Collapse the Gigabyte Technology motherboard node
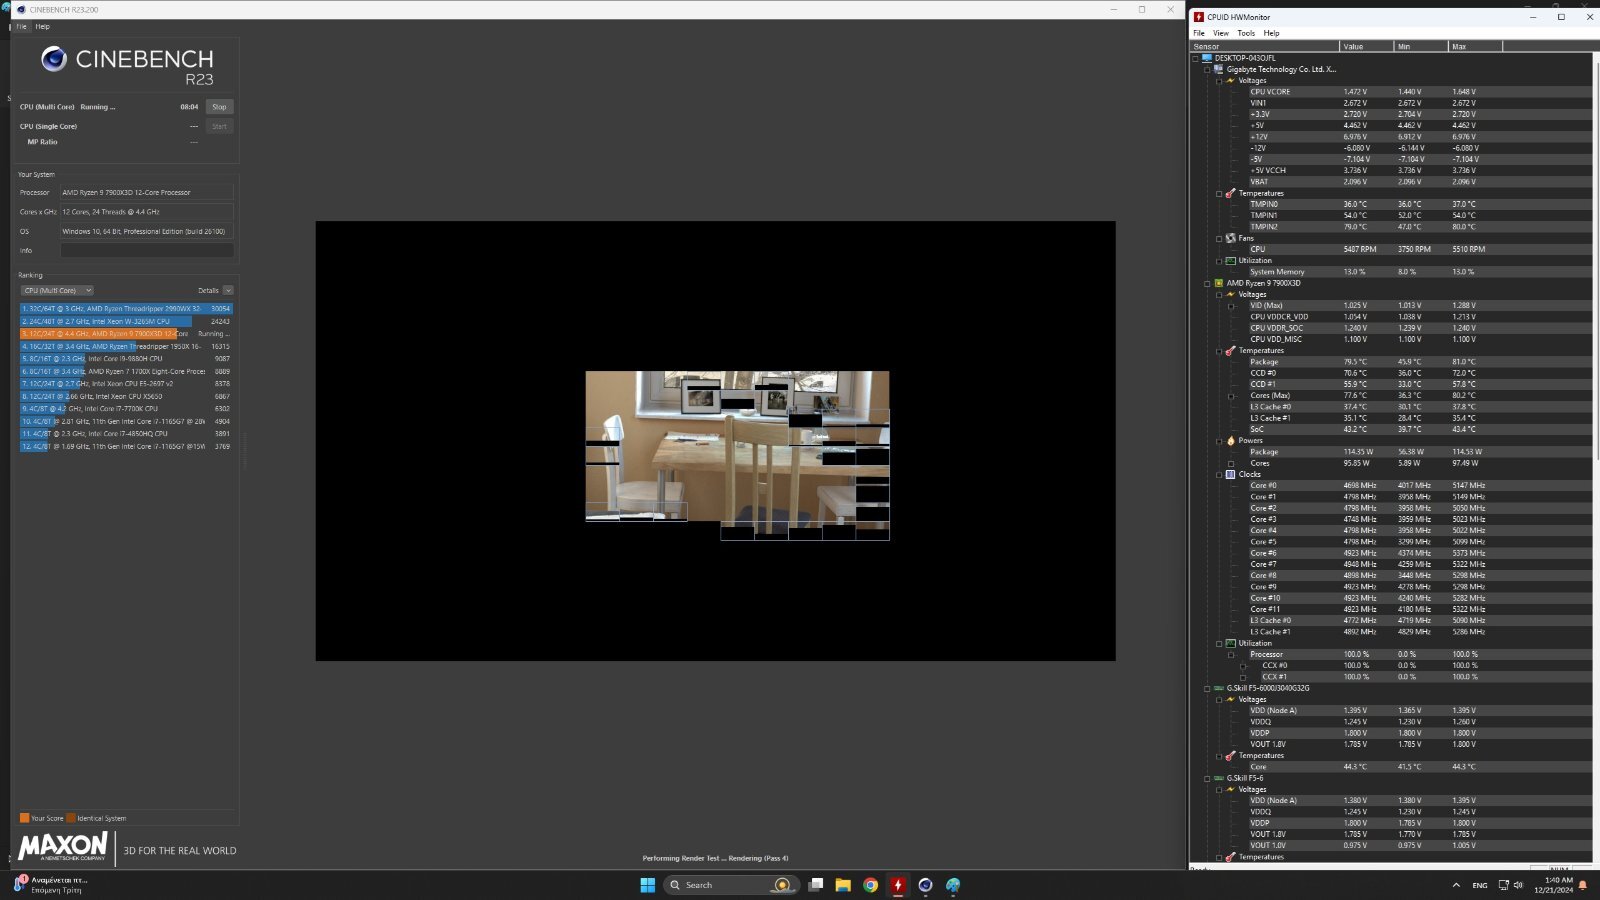This screenshot has width=1600, height=900. (1207, 70)
